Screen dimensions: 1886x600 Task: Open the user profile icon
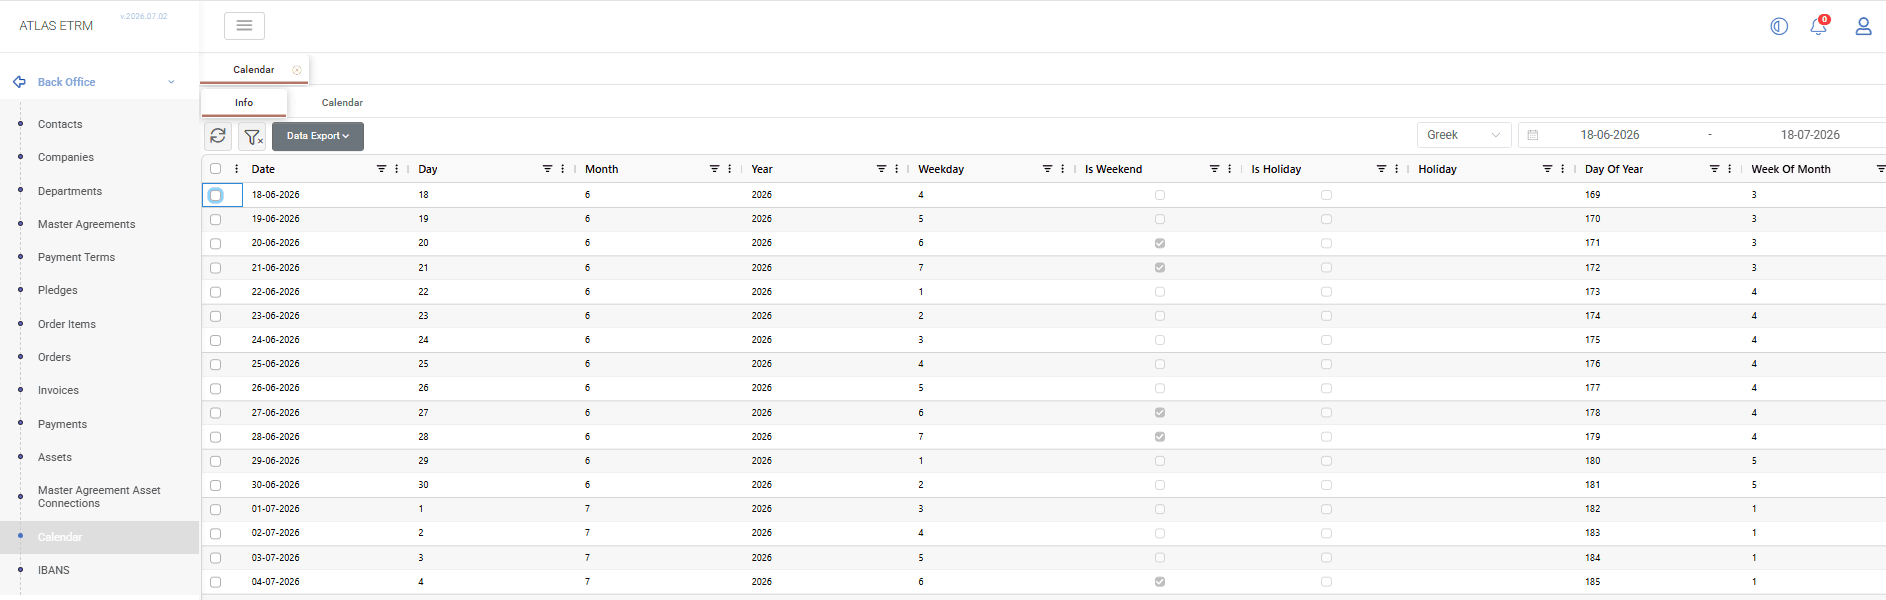(1863, 26)
